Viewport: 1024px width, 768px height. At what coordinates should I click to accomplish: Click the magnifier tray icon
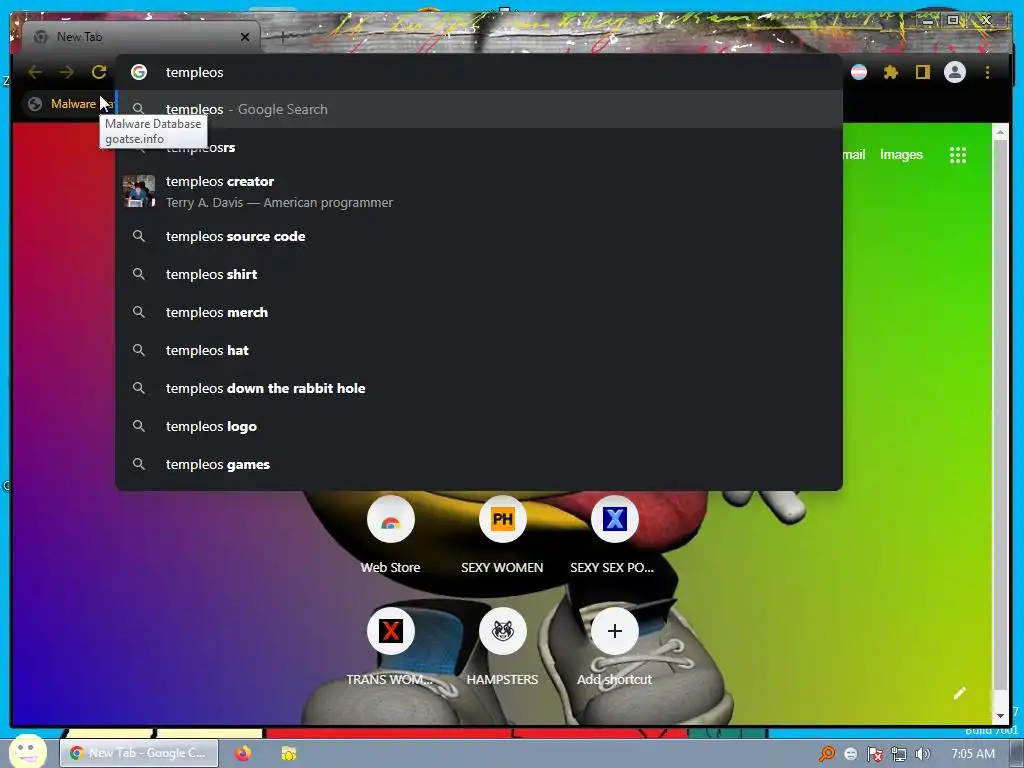click(827, 754)
